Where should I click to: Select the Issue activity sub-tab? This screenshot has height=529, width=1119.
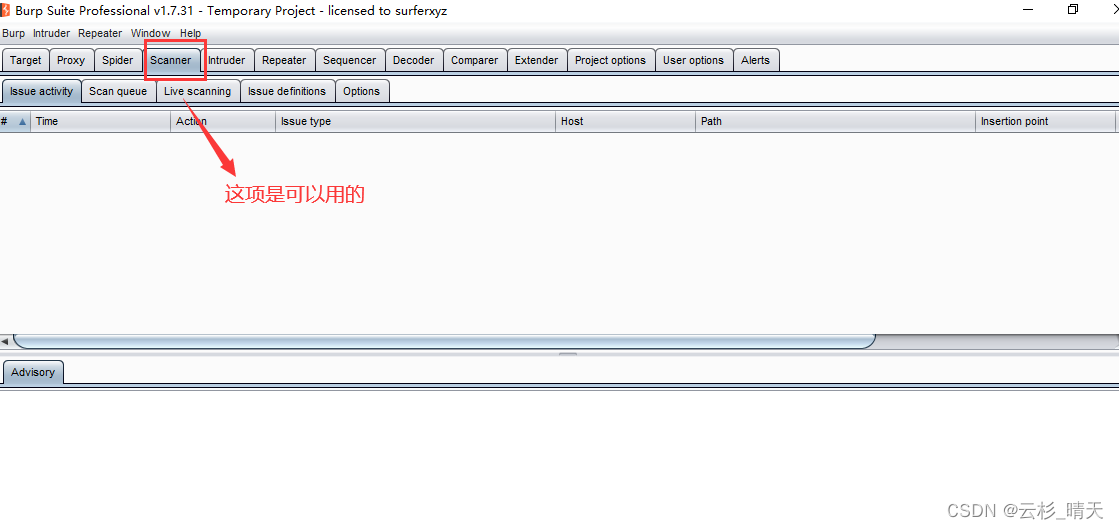[41, 91]
